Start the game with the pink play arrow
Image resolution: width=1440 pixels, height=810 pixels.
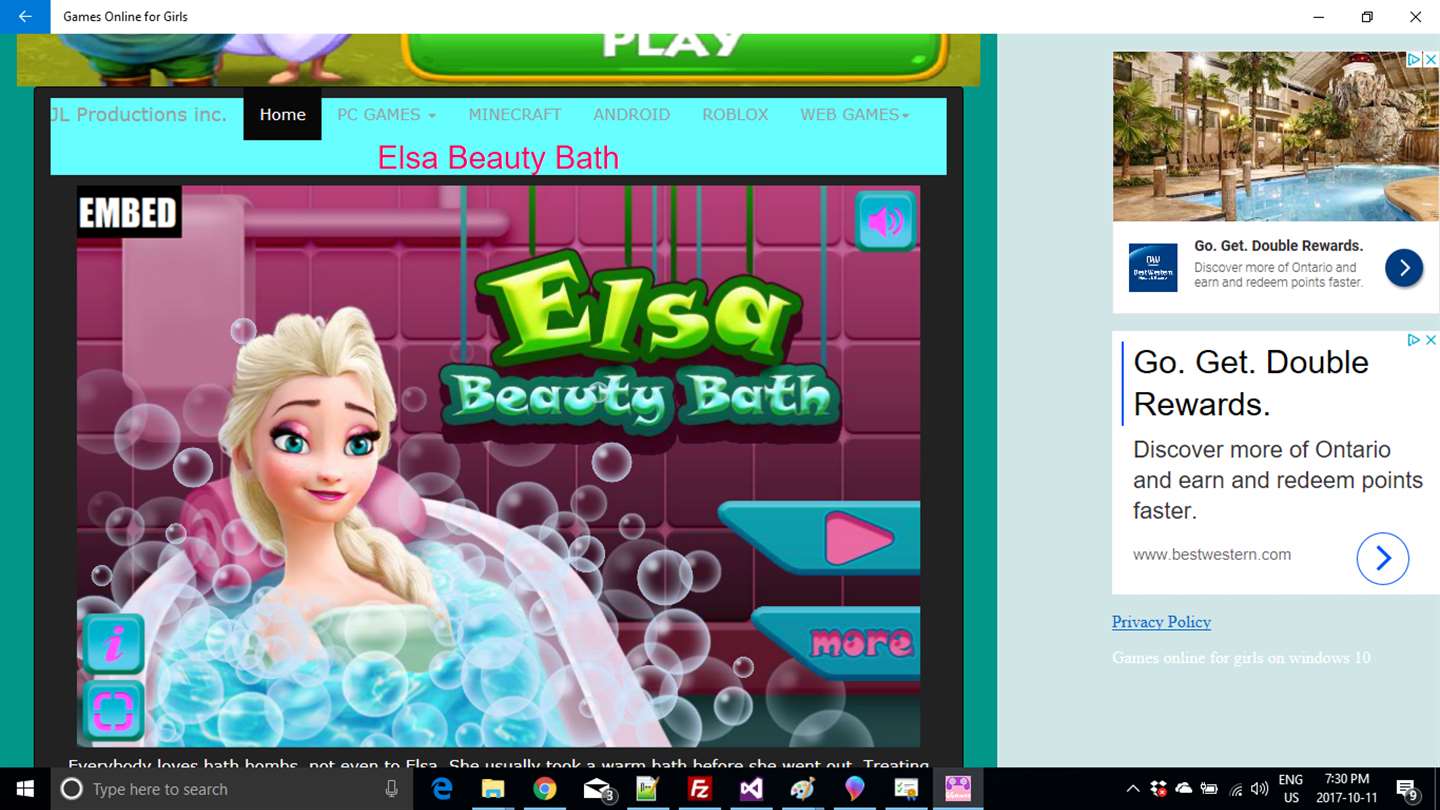click(x=858, y=540)
